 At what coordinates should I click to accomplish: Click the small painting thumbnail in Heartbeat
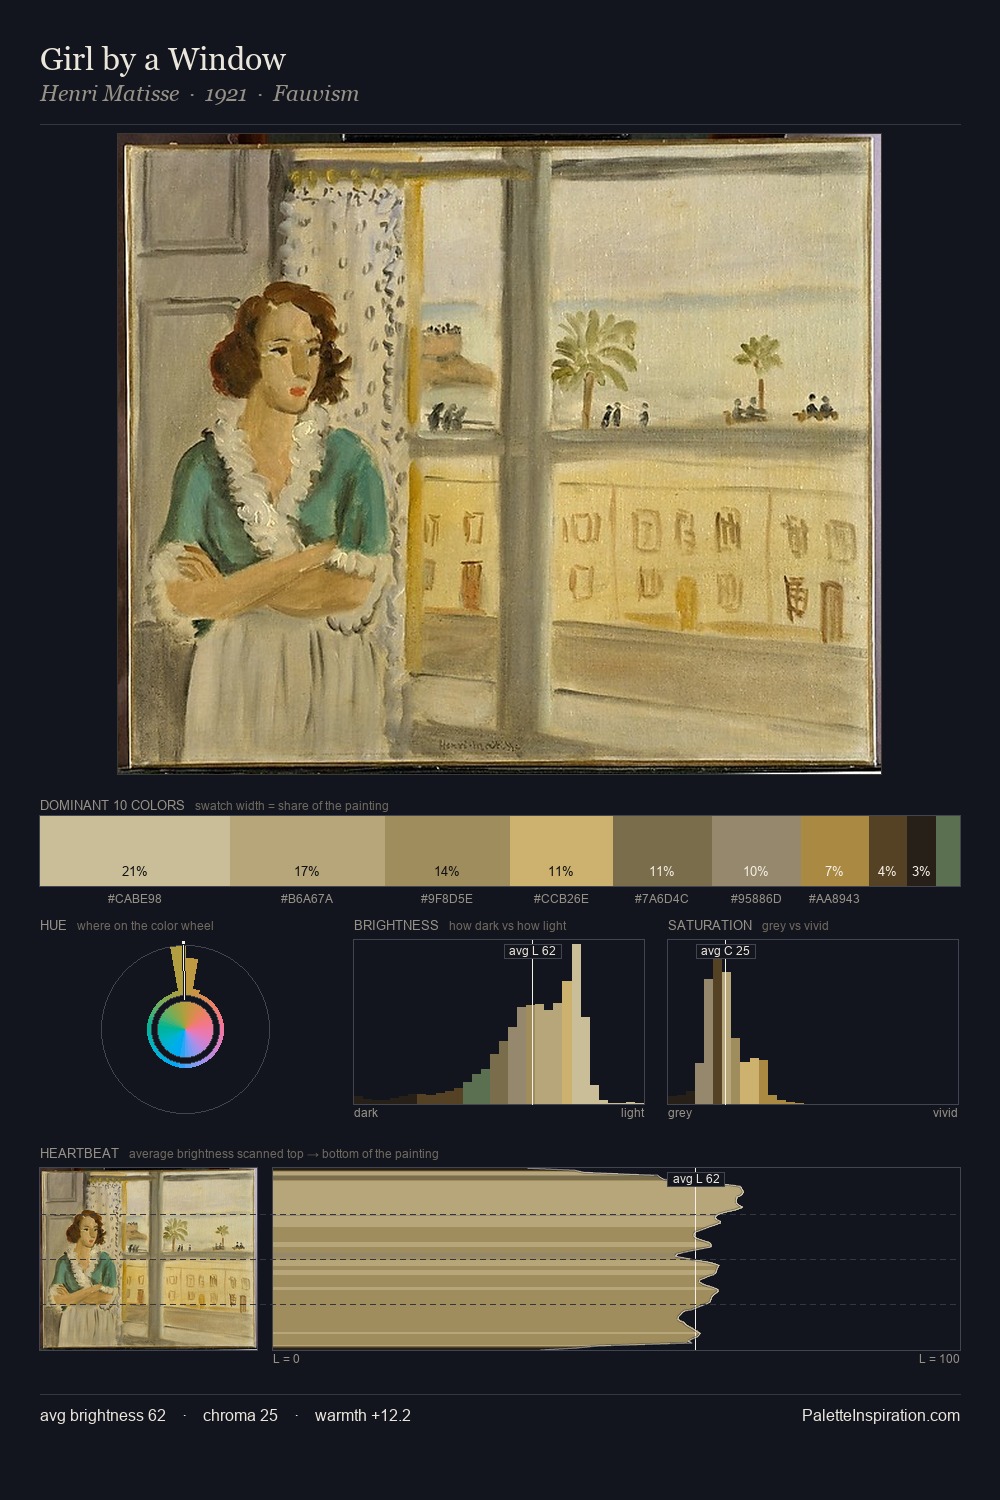148,1259
